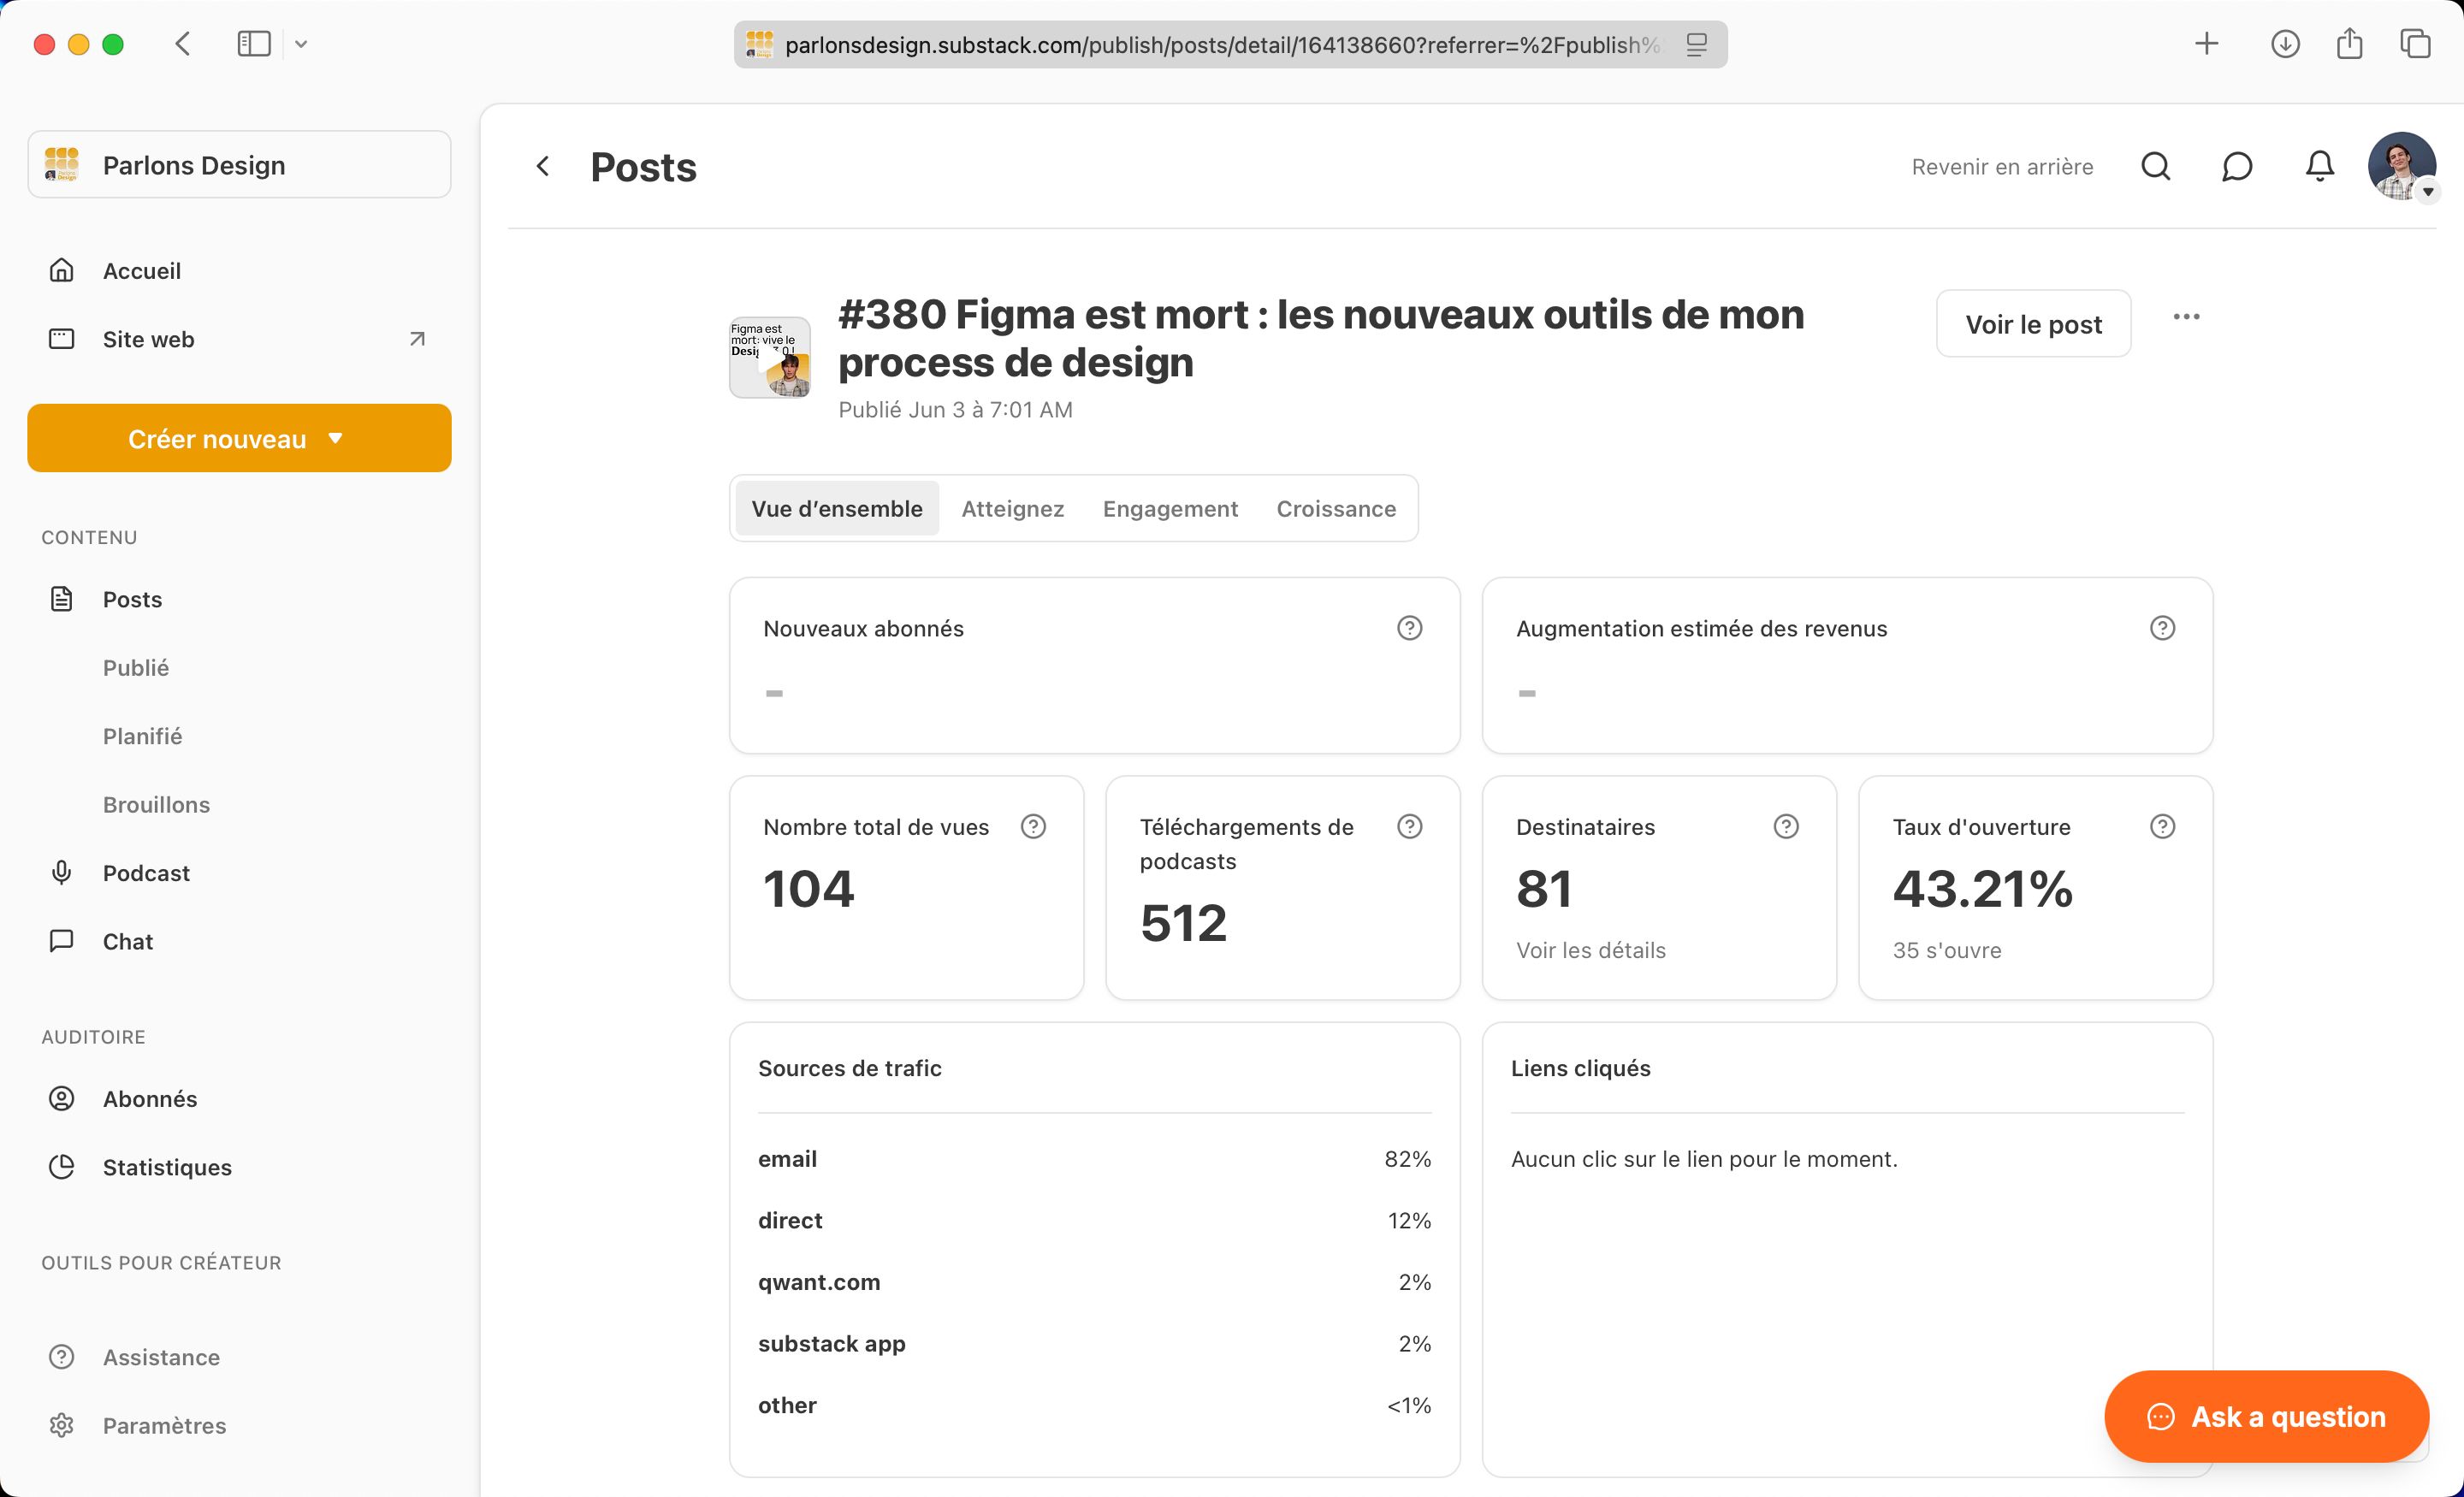2464x1497 pixels.
Task: Open the Parlons Design publication selector
Action: [x=239, y=164]
